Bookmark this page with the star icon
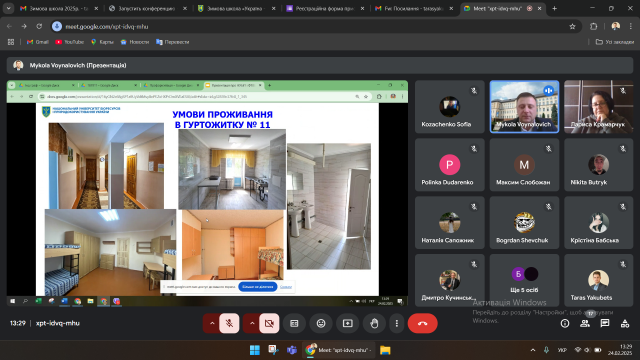Screen dimensions: 640x360 click(x=572, y=27)
